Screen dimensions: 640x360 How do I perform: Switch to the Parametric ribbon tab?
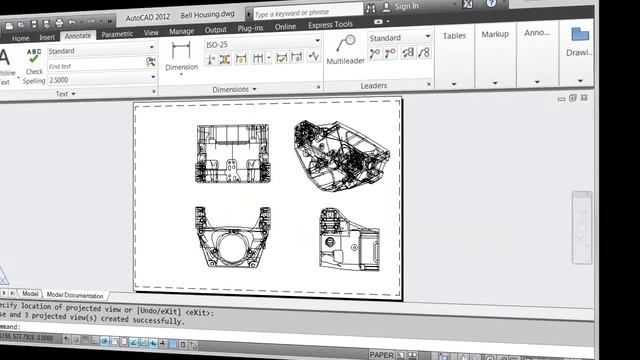point(117,34)
